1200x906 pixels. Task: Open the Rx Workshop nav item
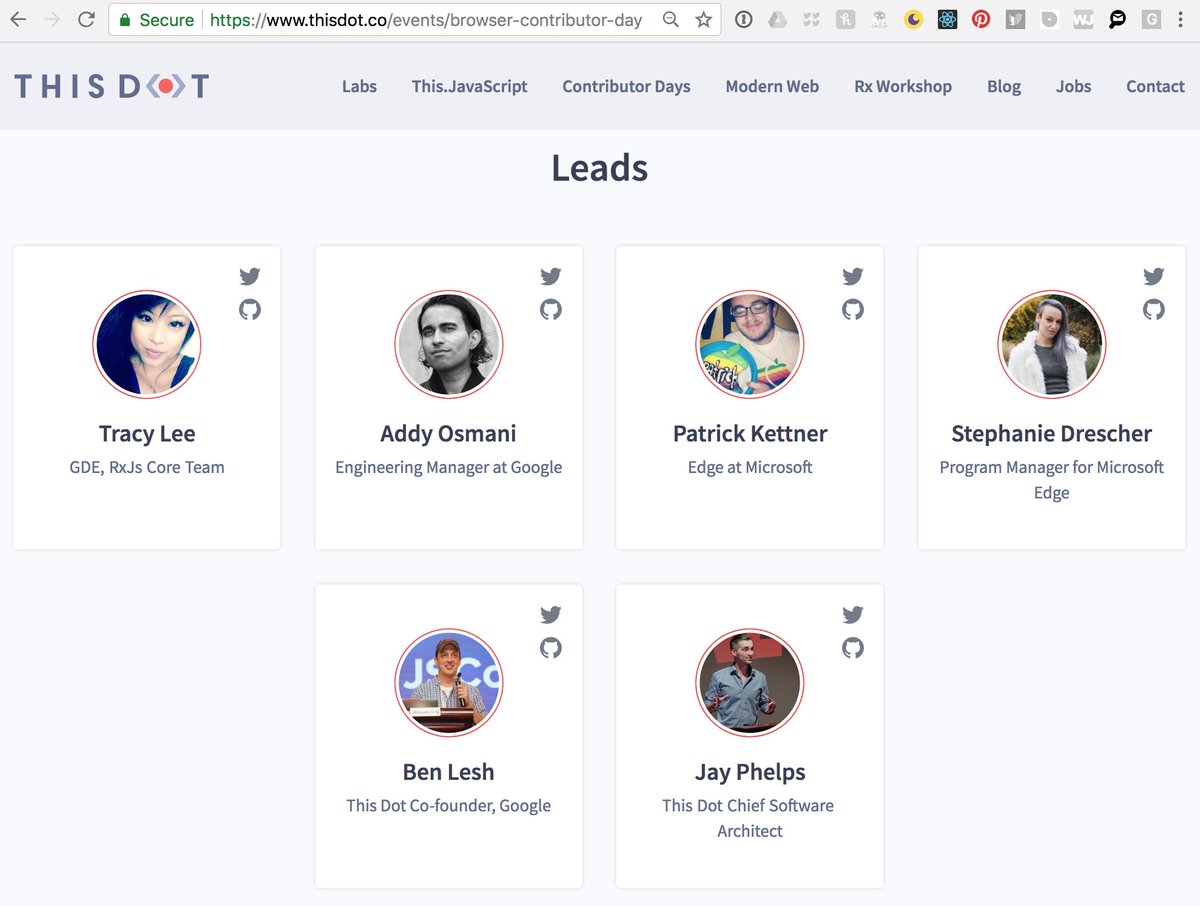(x=903, y=86)
